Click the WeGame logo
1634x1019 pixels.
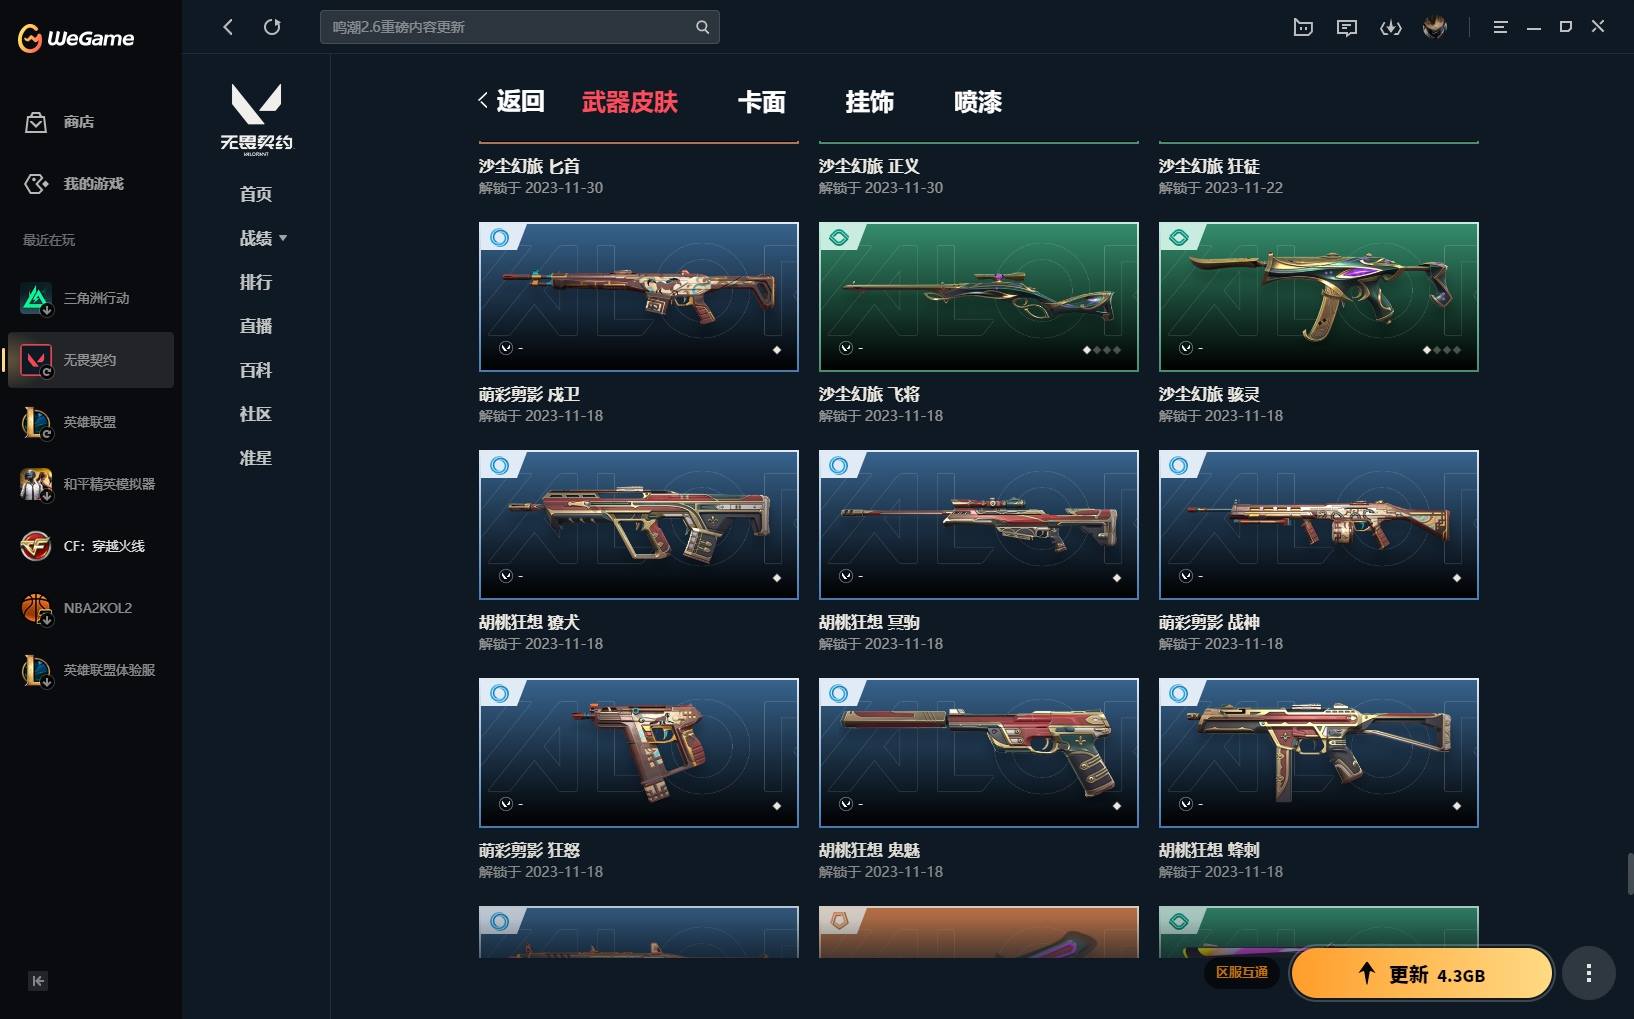pos(76,38)
